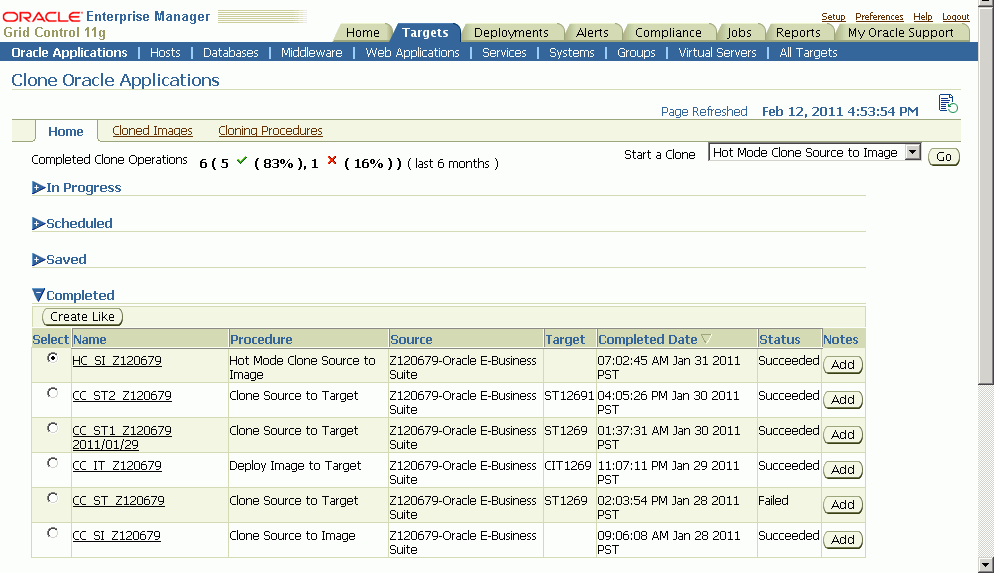Open CC_ST_Z120679 clone link
The height and width of the screenshot is (573, 994).
pos(118,501)
